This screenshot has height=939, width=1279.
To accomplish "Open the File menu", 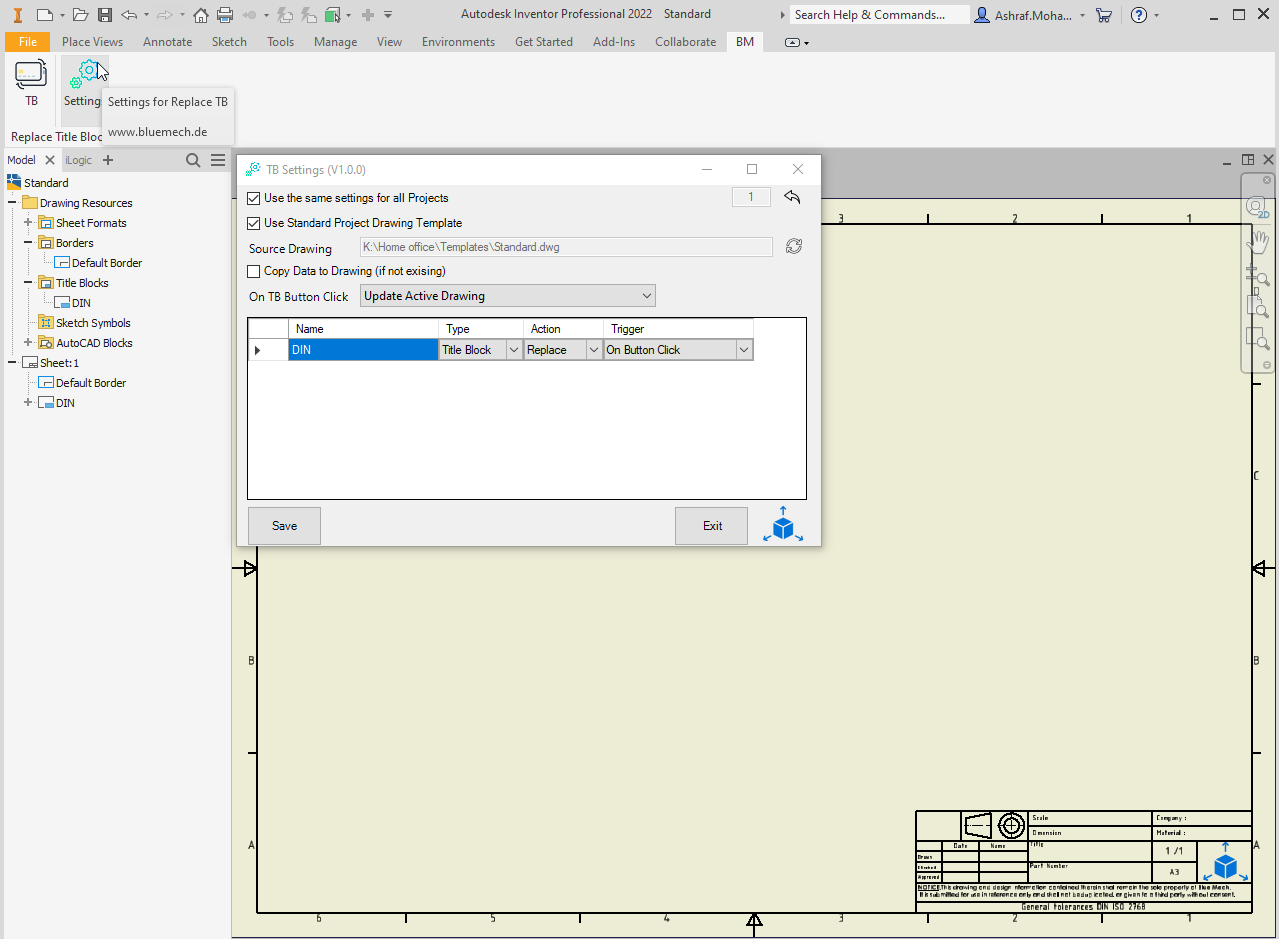I will pyautogui.click(x=27, y=42).
